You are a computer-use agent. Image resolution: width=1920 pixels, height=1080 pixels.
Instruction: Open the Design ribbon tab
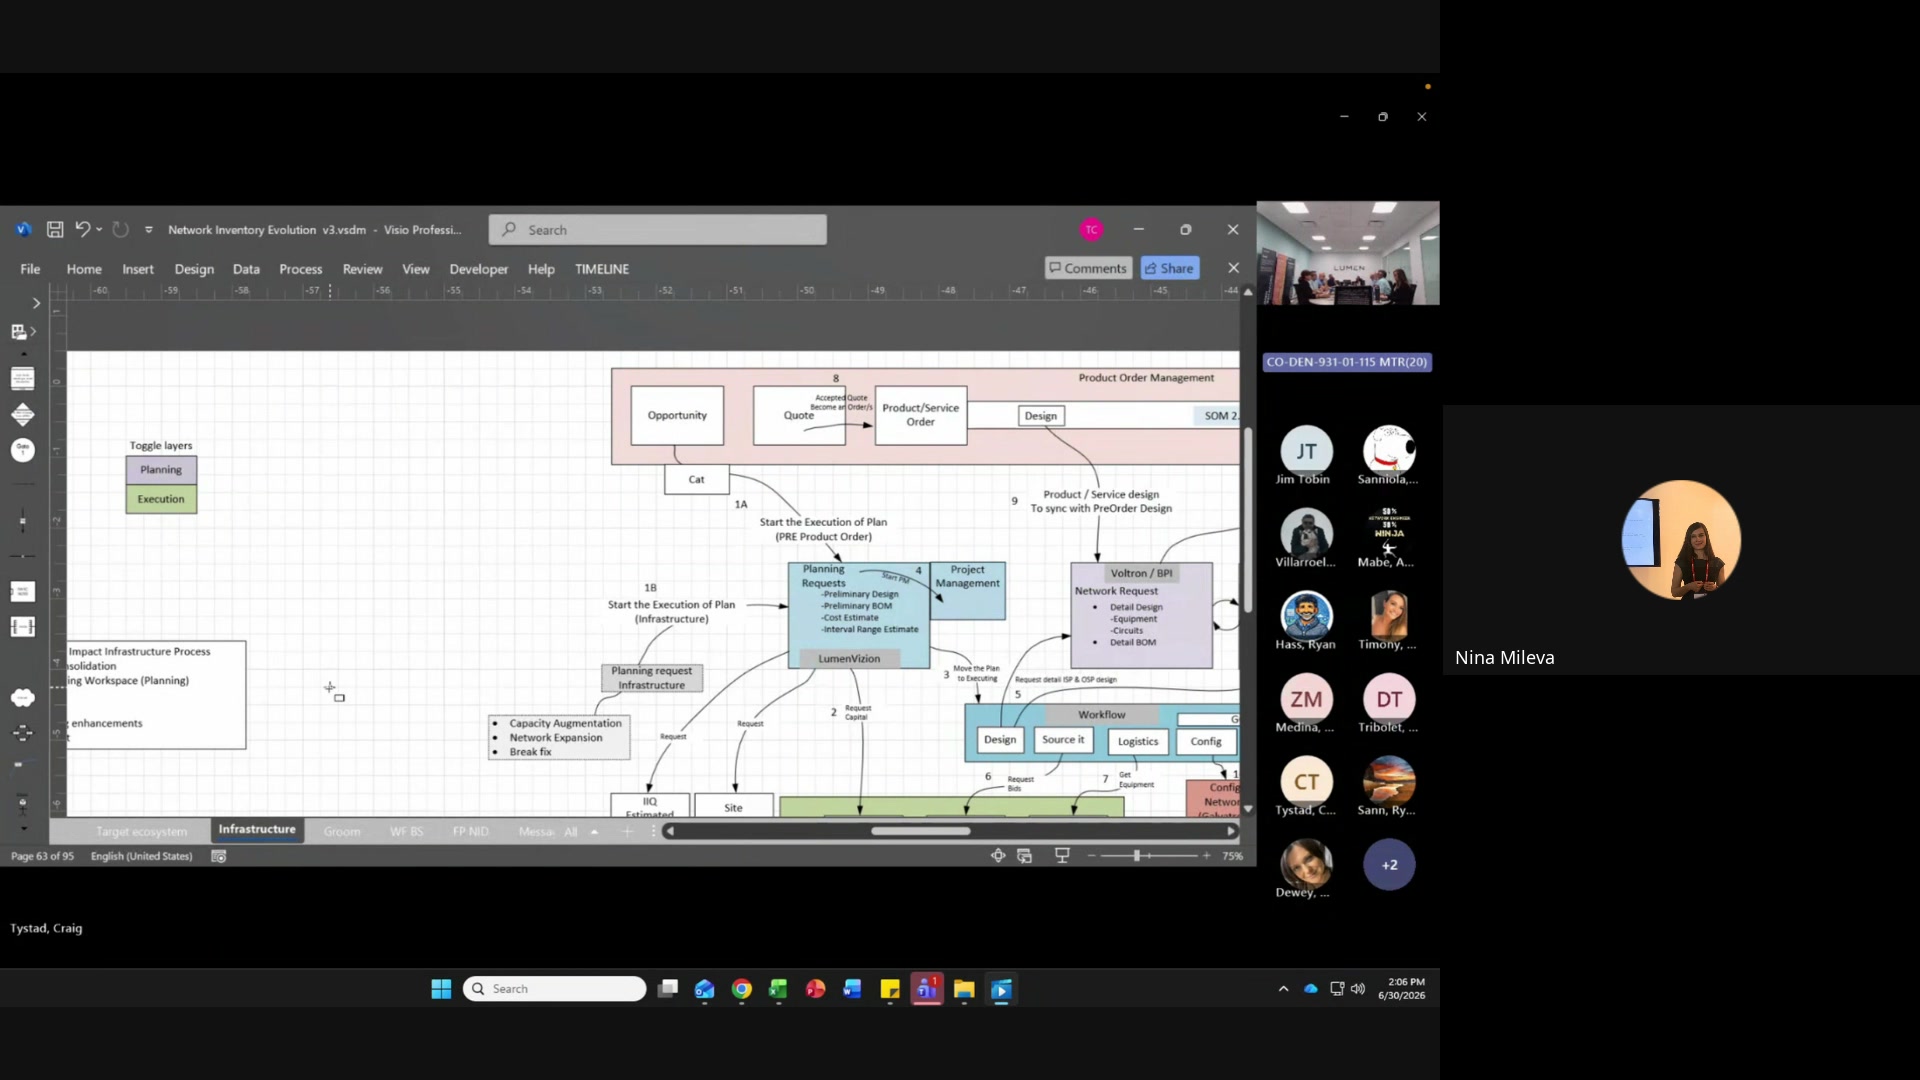(x=194, y=269)
